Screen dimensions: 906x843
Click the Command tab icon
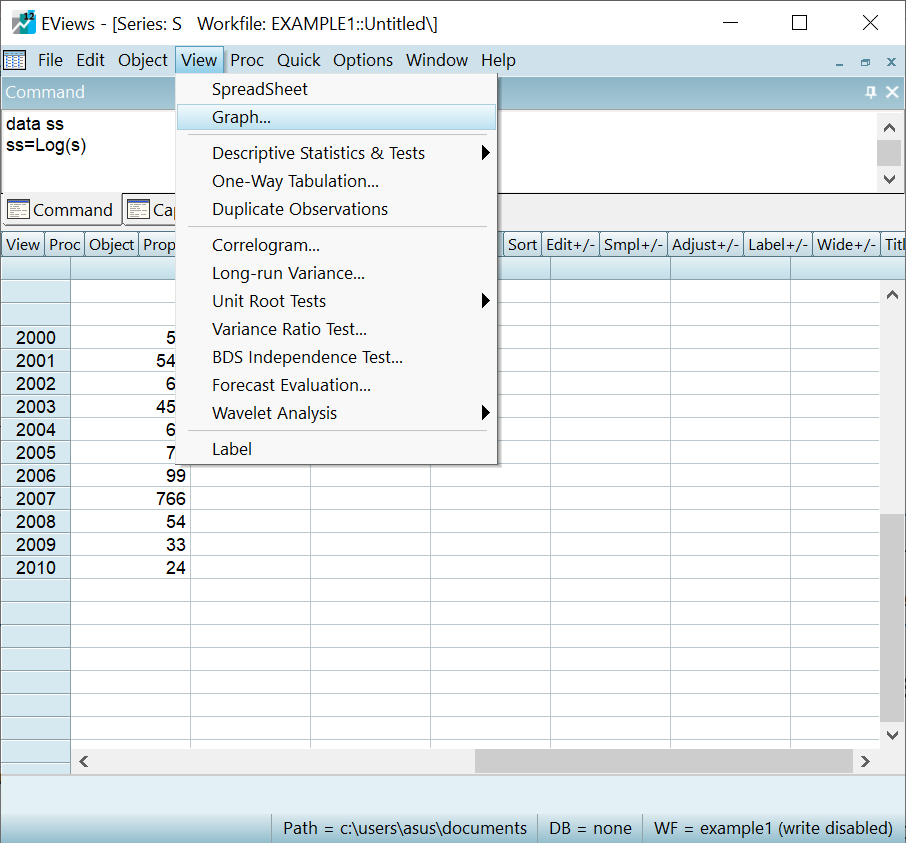(18, 210)
